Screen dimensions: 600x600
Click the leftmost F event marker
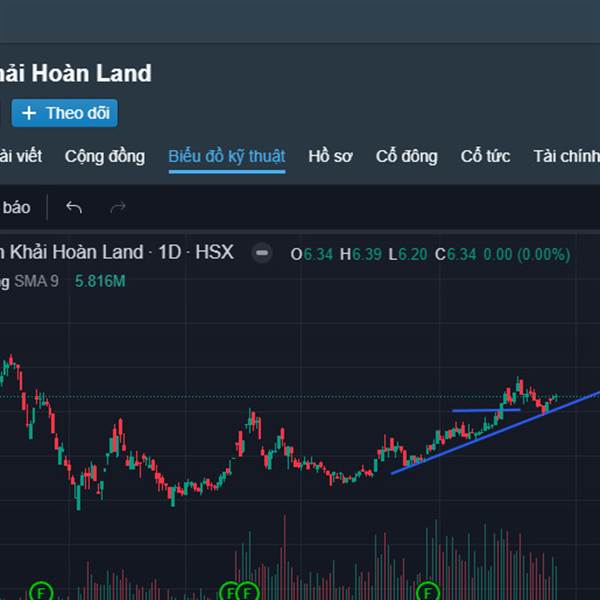point(41,592)
